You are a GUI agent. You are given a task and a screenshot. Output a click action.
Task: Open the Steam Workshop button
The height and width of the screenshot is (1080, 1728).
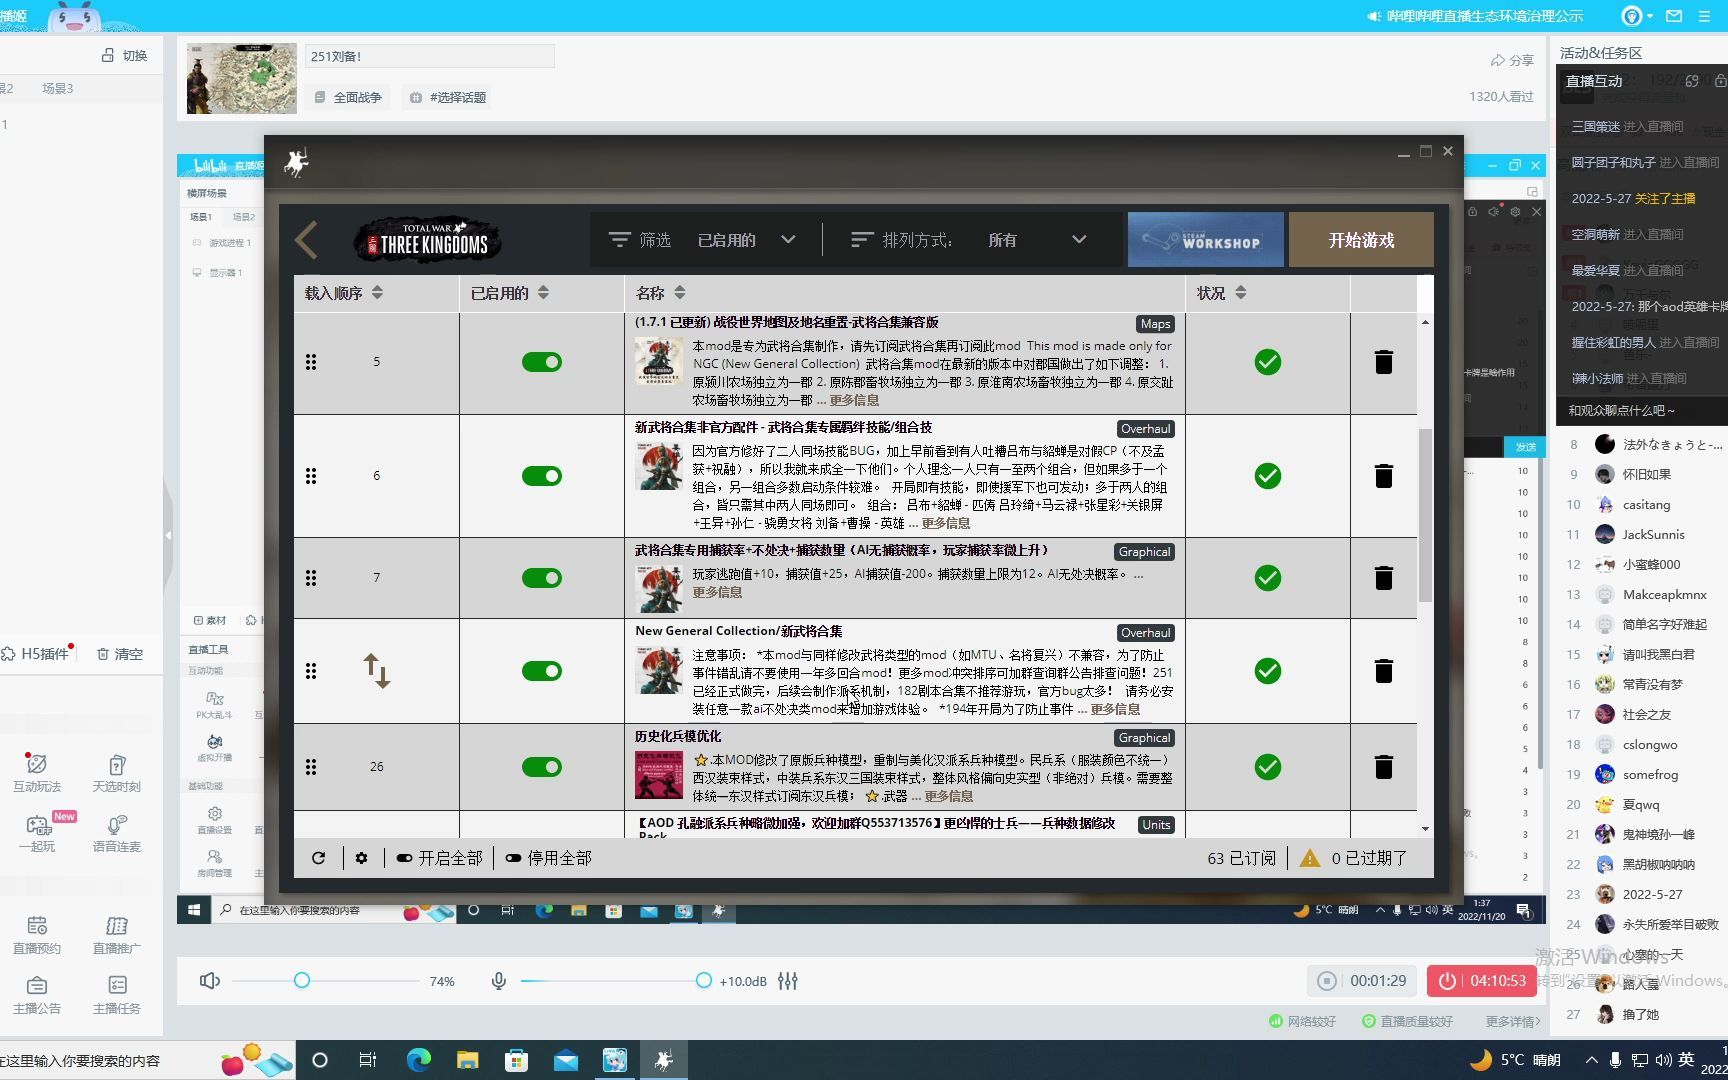click(x=1205, y=240)
